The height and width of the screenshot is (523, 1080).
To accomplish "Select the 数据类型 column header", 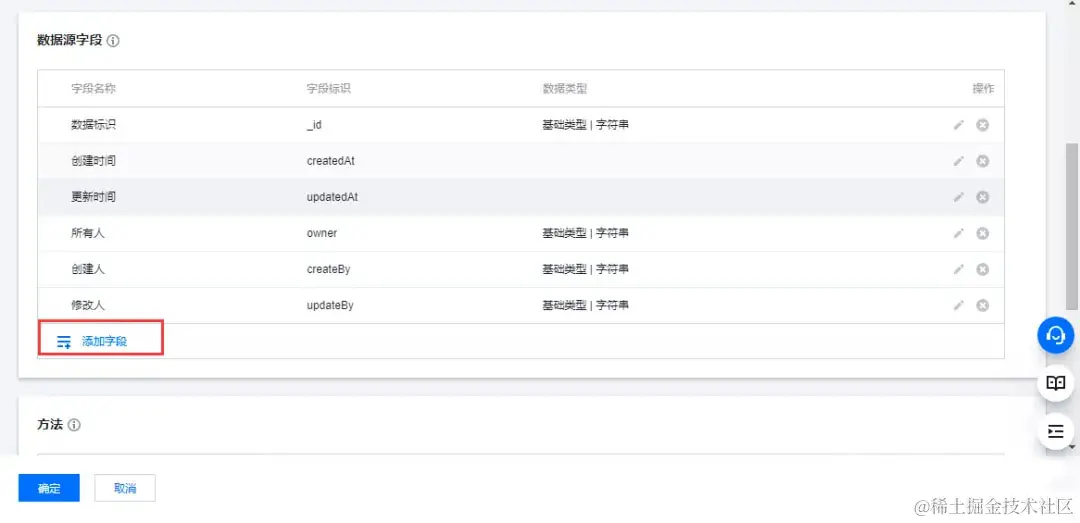I will pyautogui.click(x=565, y=89).
